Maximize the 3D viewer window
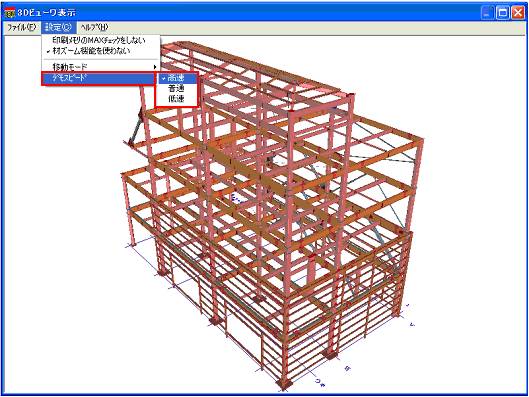This screenshot has height=397, width=529. pos(503,13)
